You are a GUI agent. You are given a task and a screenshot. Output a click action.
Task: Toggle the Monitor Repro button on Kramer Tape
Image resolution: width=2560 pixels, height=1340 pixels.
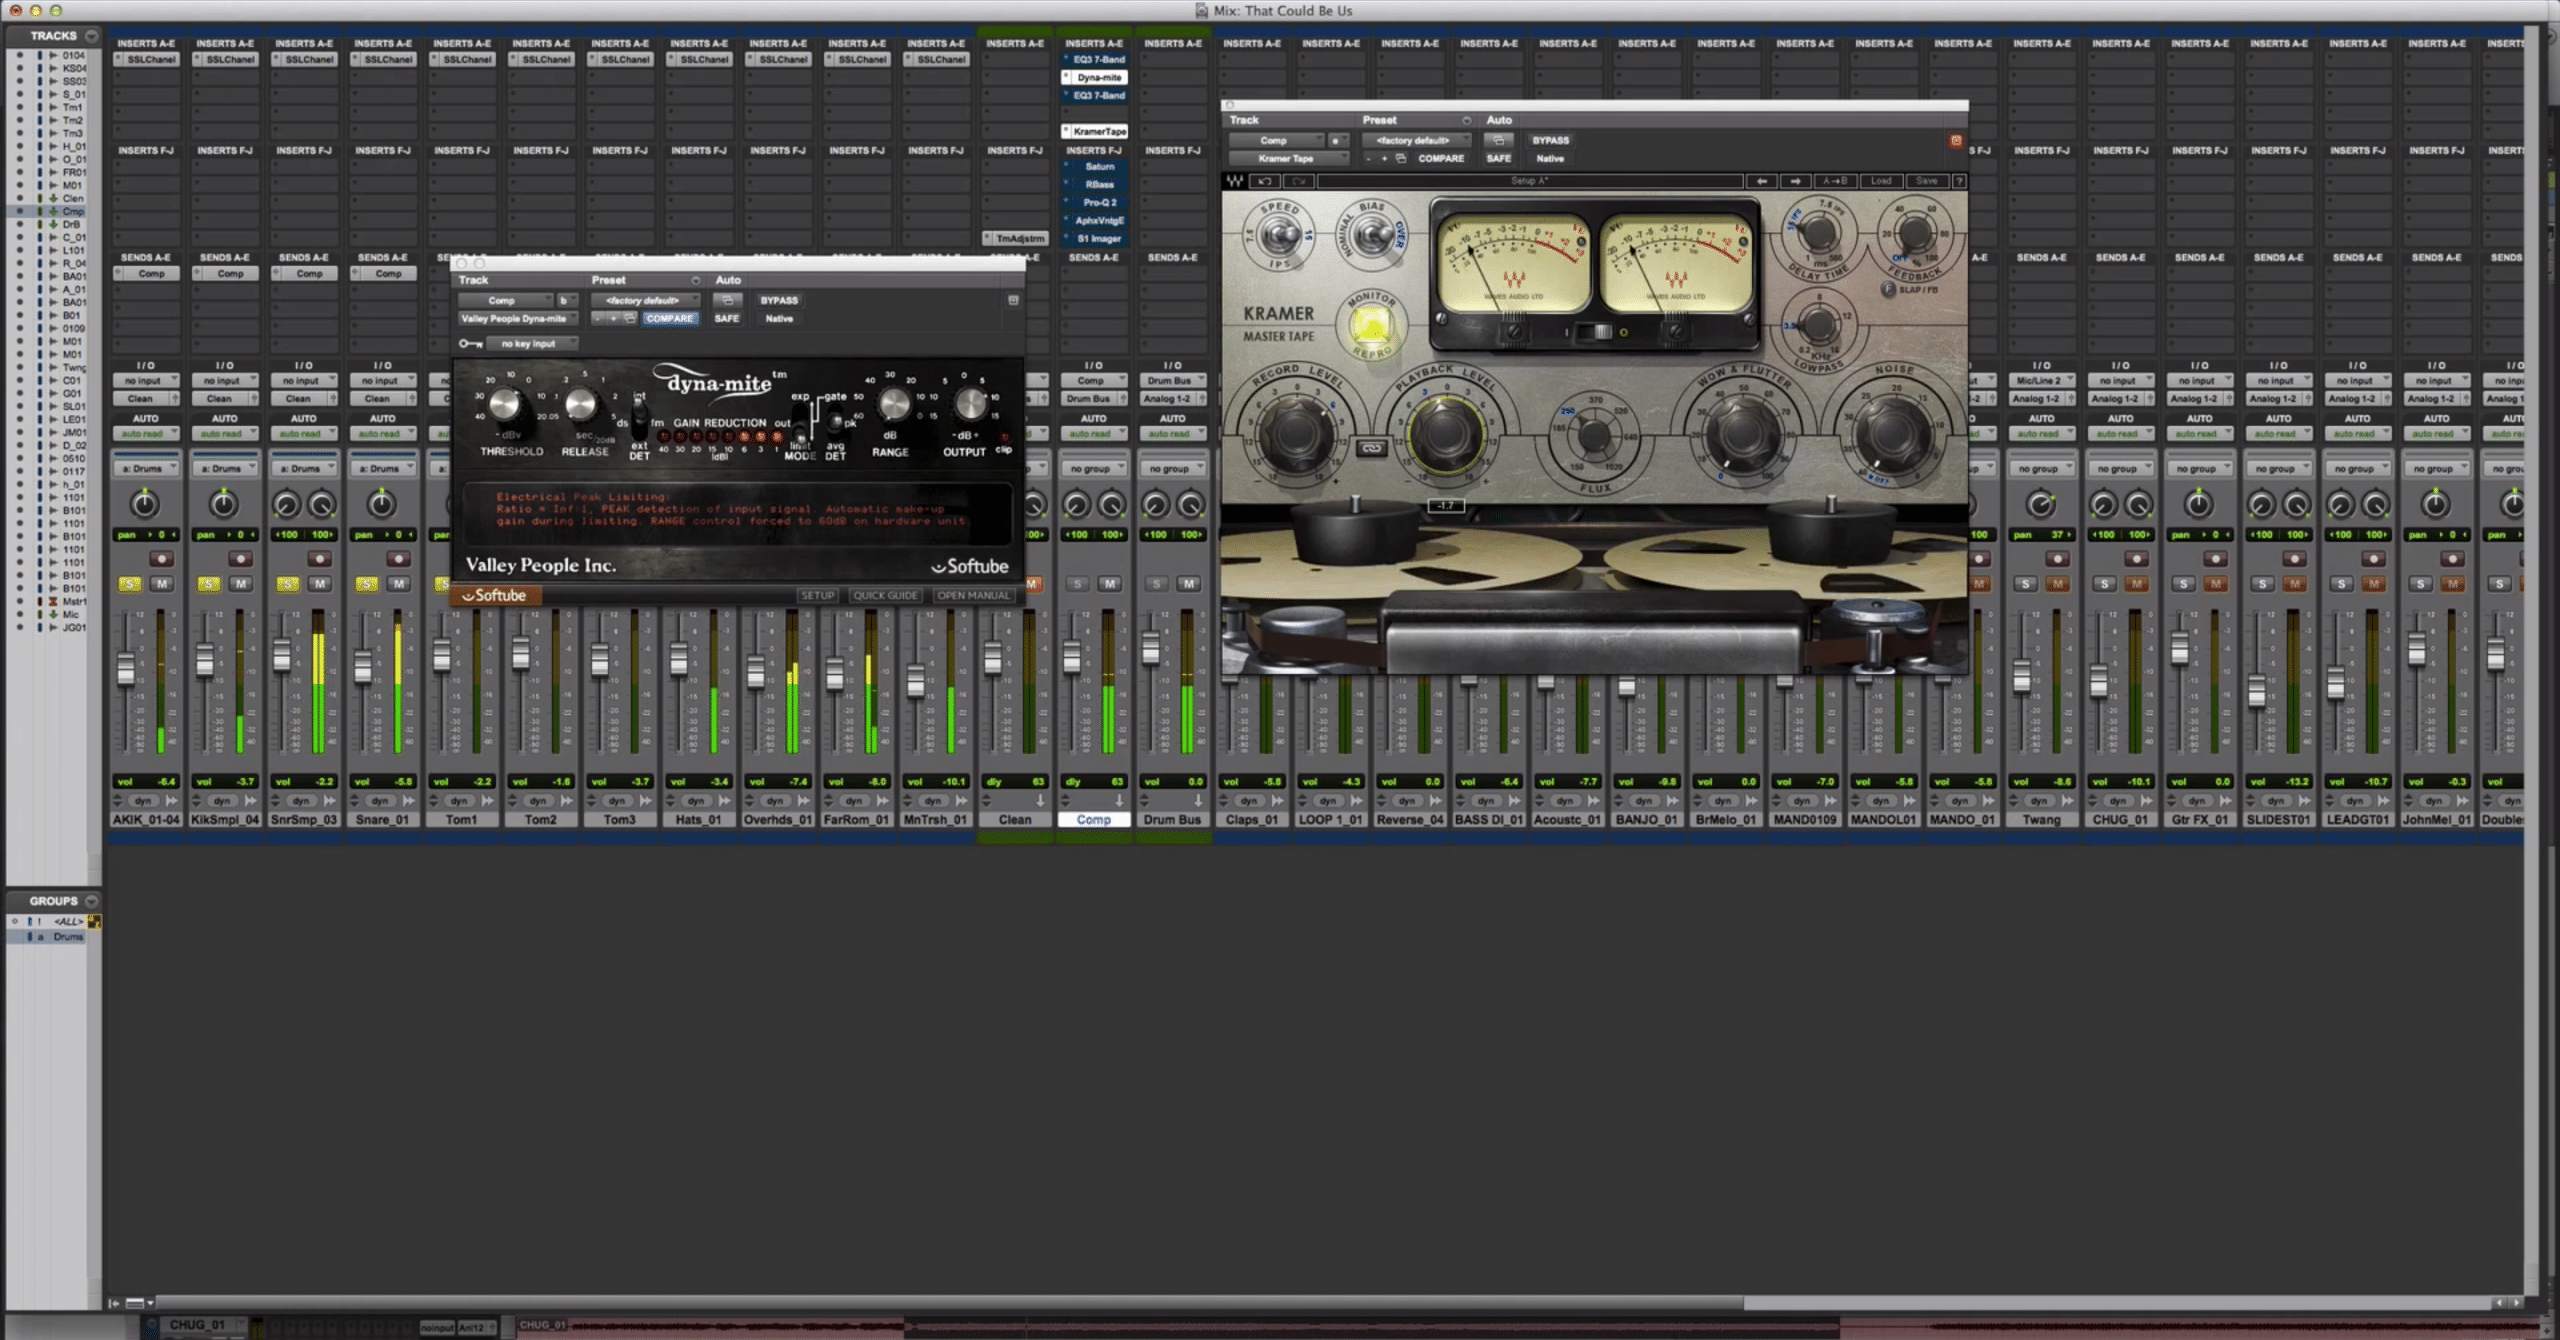(1370, 327)
